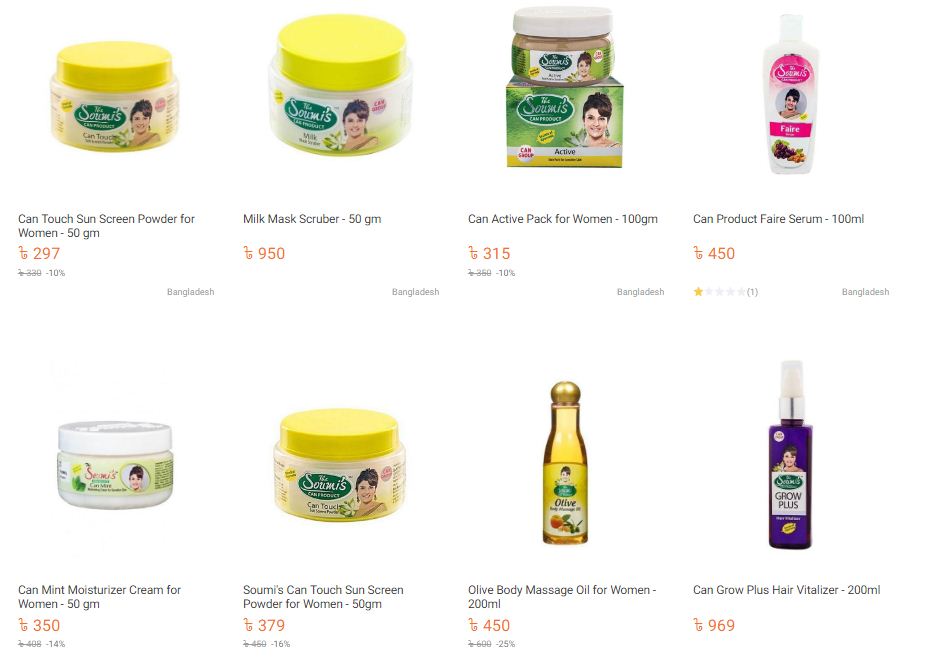Open Can Touch Sun Screen Powder 50 gm title
Screen dimensions: 942x657
pos(106,226)
